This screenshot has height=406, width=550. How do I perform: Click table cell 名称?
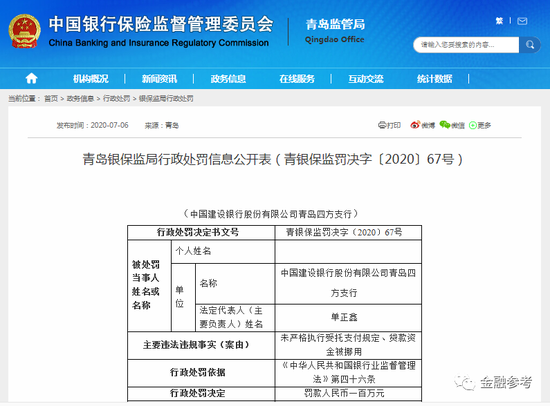(235, 284)
